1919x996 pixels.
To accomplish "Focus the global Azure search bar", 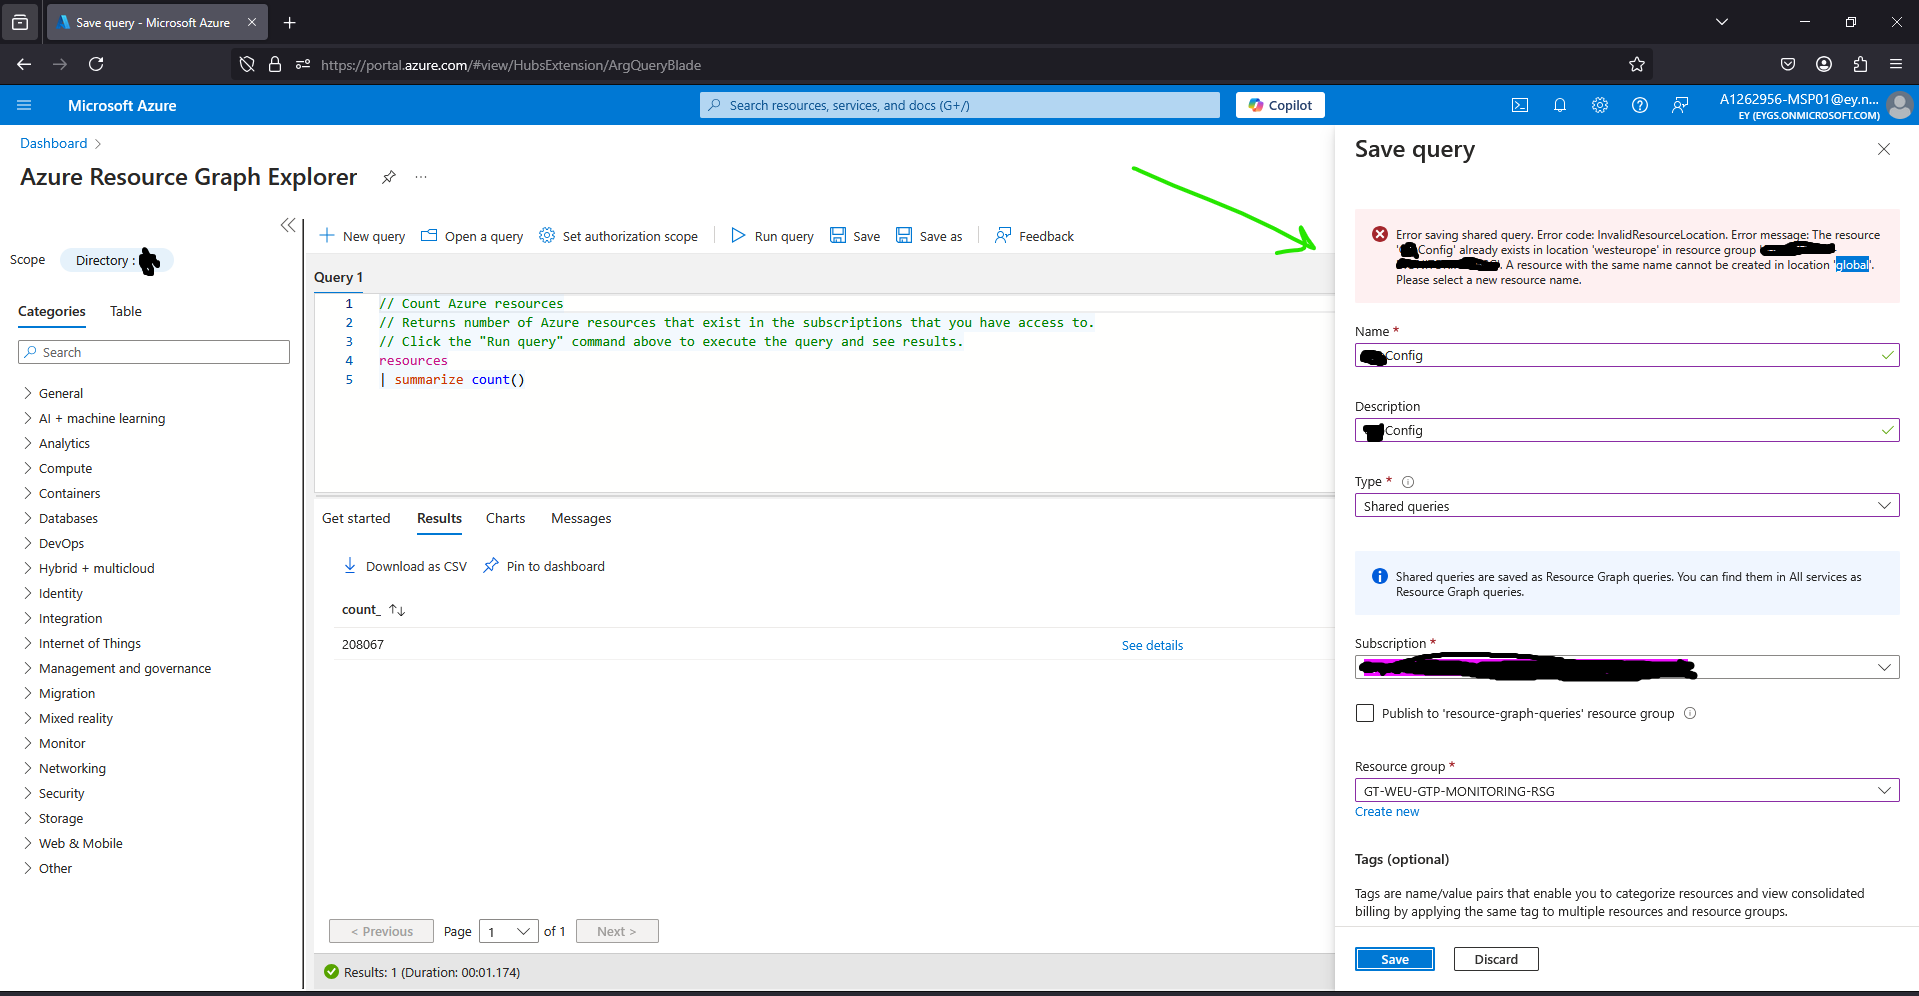I will coord(960,105).
